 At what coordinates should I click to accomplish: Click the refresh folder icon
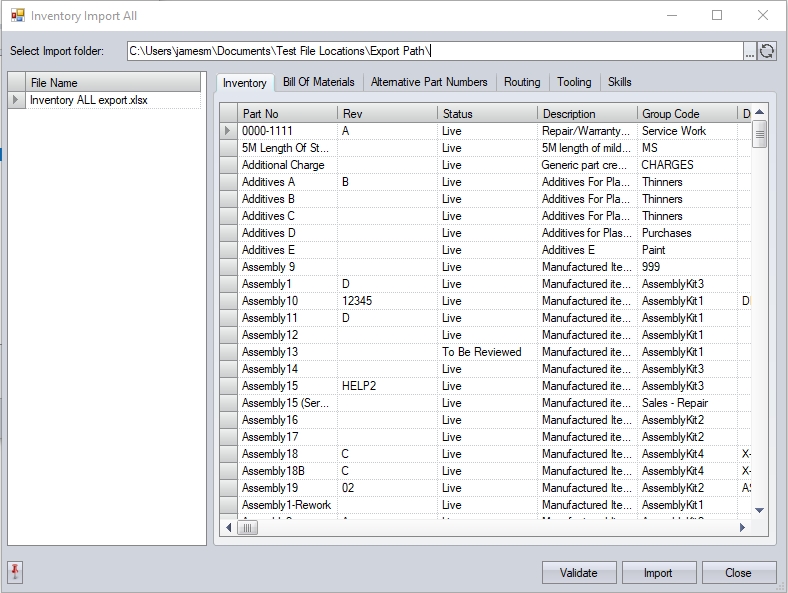coord(767,51)
